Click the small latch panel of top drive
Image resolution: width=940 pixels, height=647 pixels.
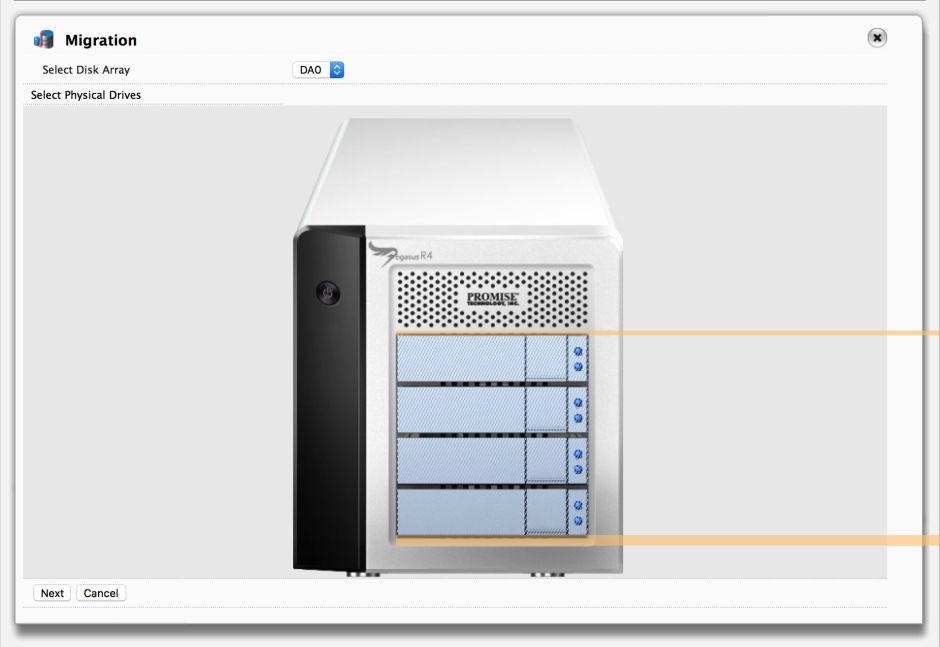pyautogui.click(x=546, y=357)
